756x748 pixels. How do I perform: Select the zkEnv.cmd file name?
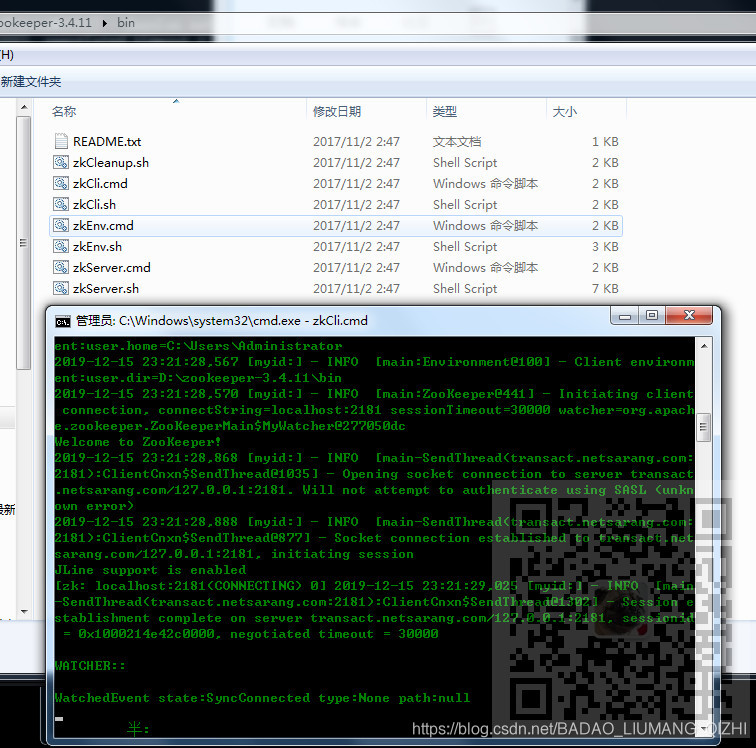(x=103, y=226)
